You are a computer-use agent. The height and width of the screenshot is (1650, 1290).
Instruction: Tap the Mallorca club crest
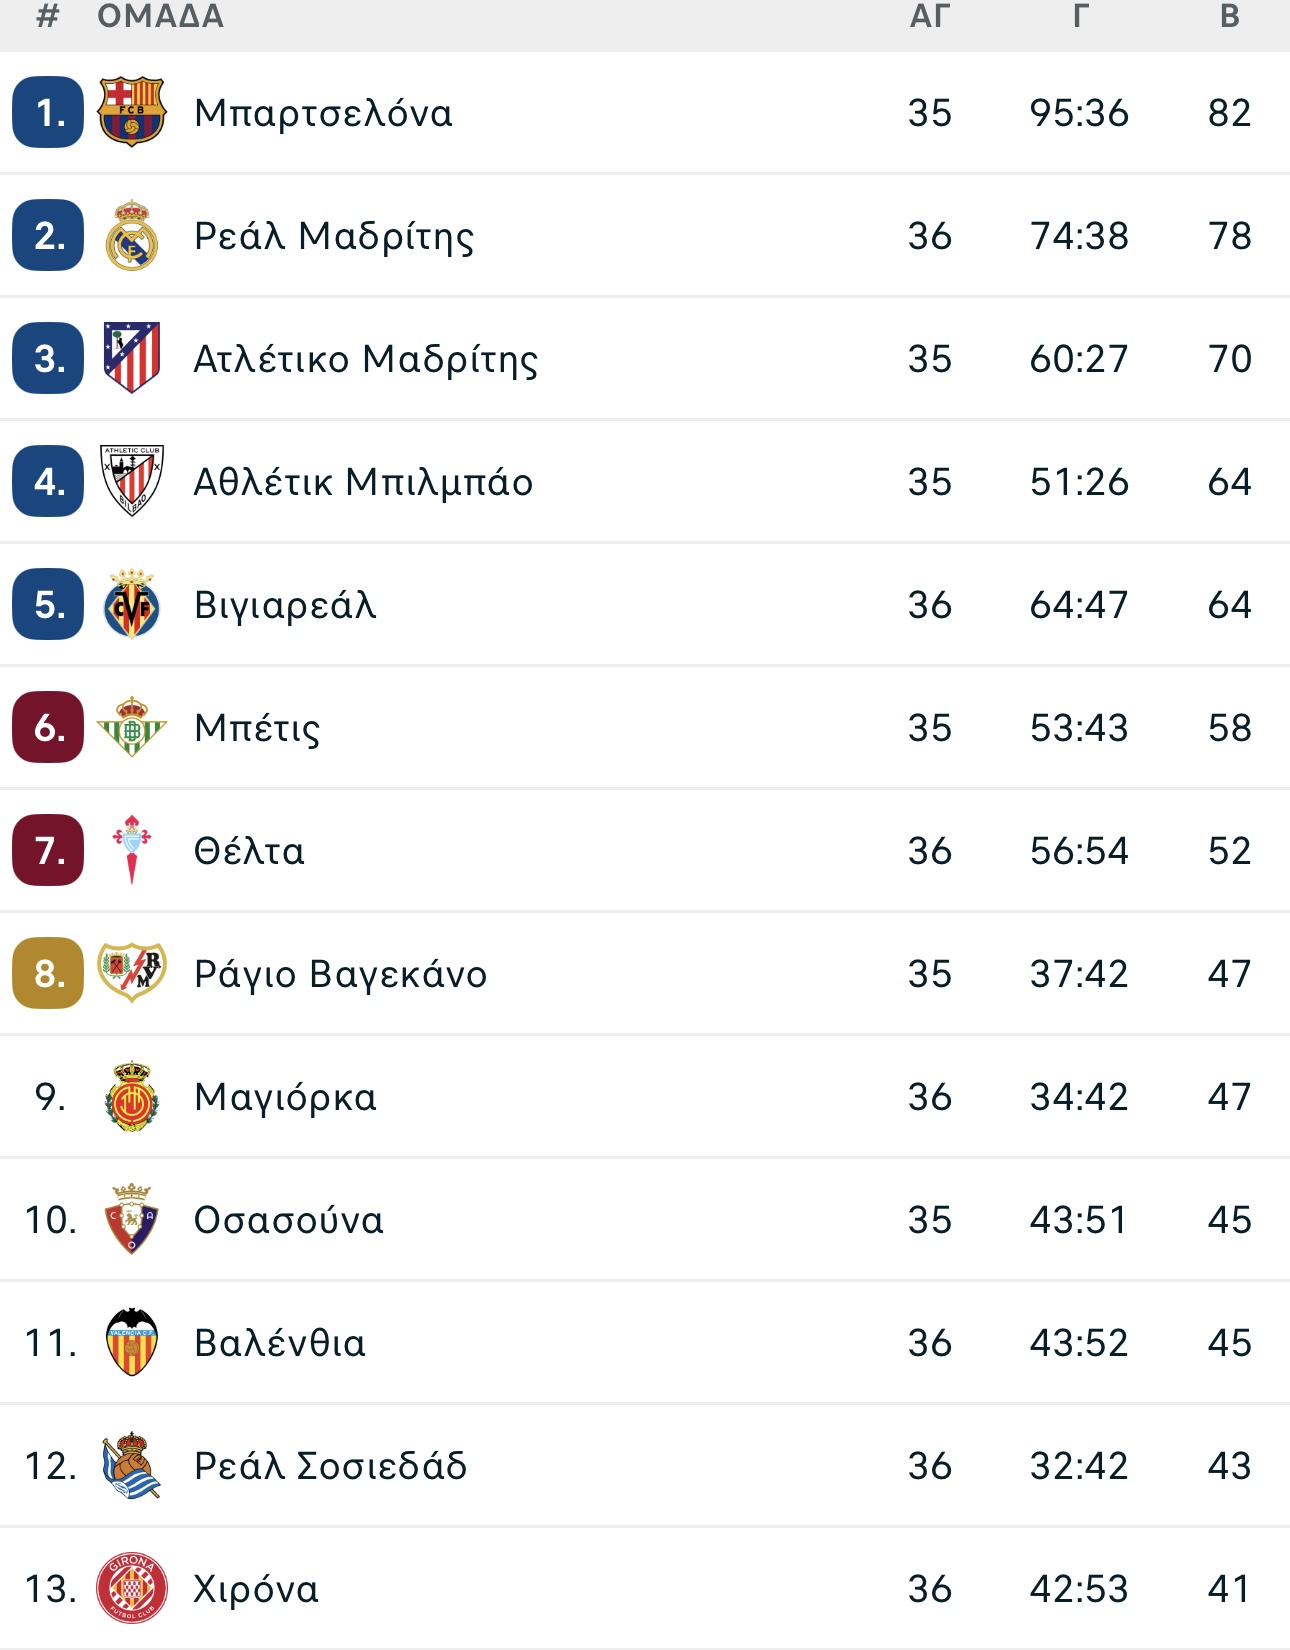(x=131, y=1096)
